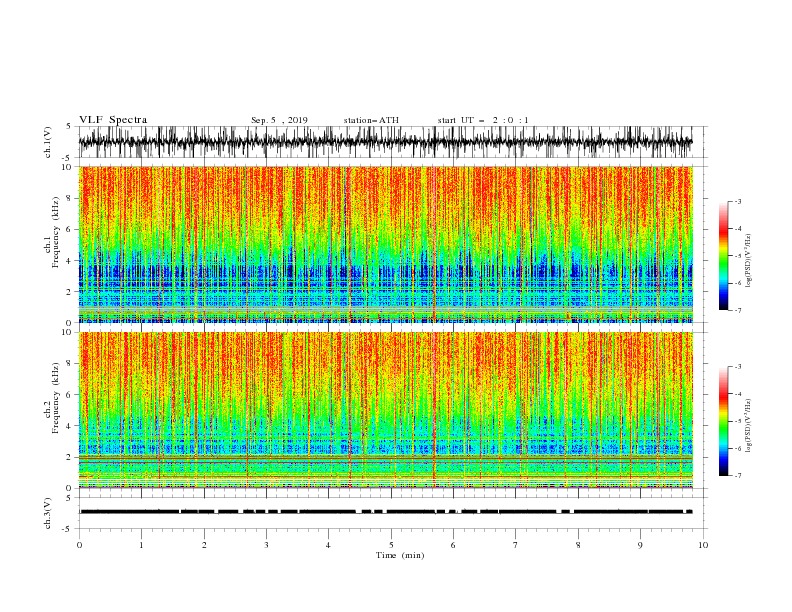Click the black ch.3 signal bar
792x612 pixels.
pyautogui.click(x=386, y=512)
